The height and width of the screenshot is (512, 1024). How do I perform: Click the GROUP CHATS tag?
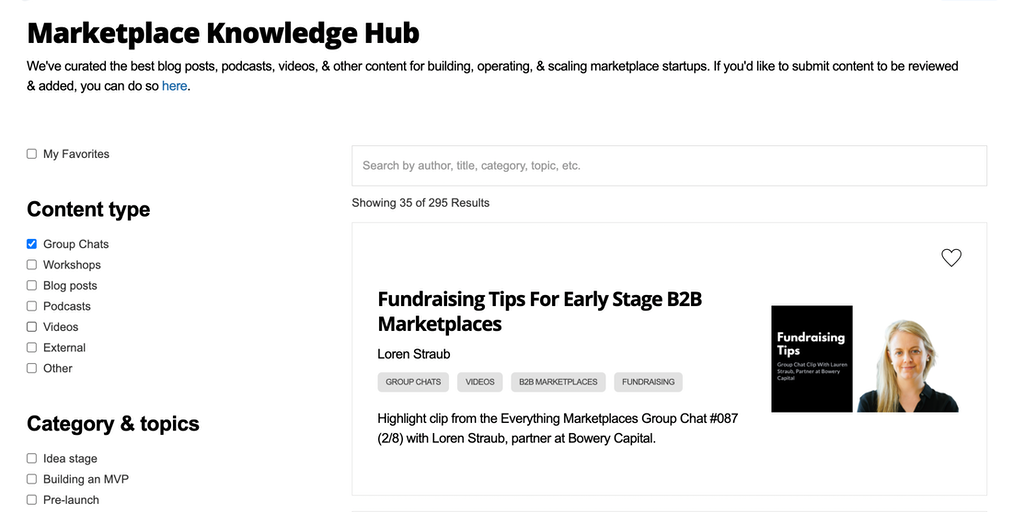(413, 382)
